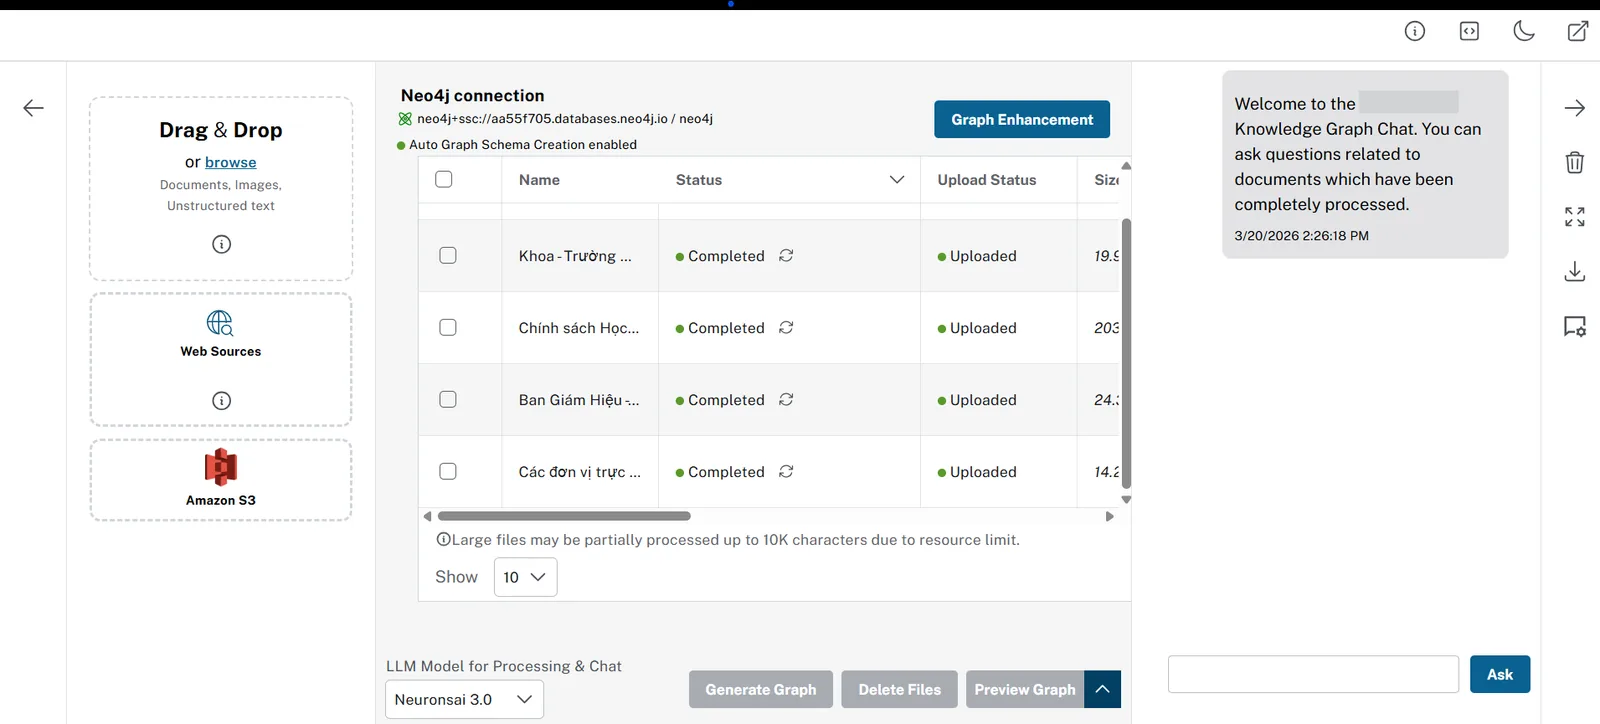1600x724 pixels.
Task: Click the Preview Graph button
Action: [1025, 689]
